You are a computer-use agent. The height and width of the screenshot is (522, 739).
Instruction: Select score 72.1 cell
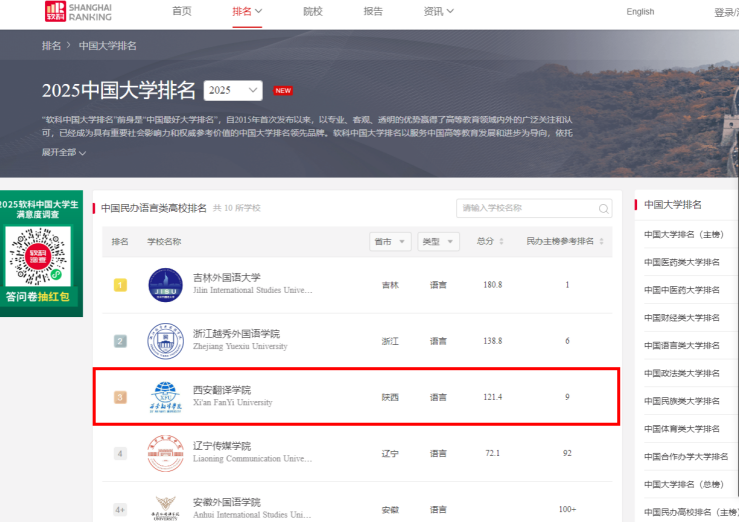(x=493, y=453)
